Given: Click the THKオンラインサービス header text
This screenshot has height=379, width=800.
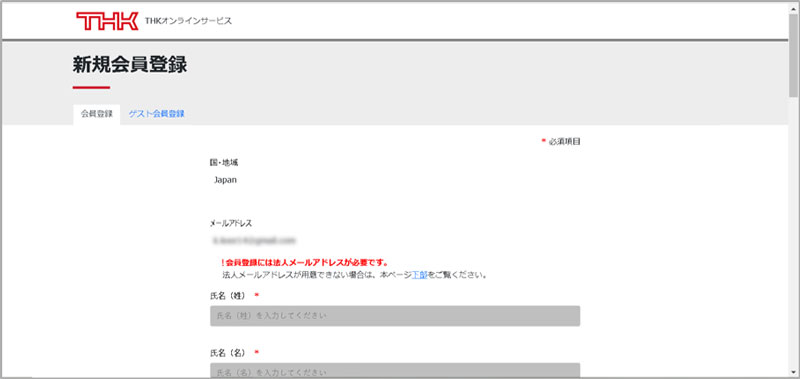Looking at the screenshot, I should tap(188, 21).
